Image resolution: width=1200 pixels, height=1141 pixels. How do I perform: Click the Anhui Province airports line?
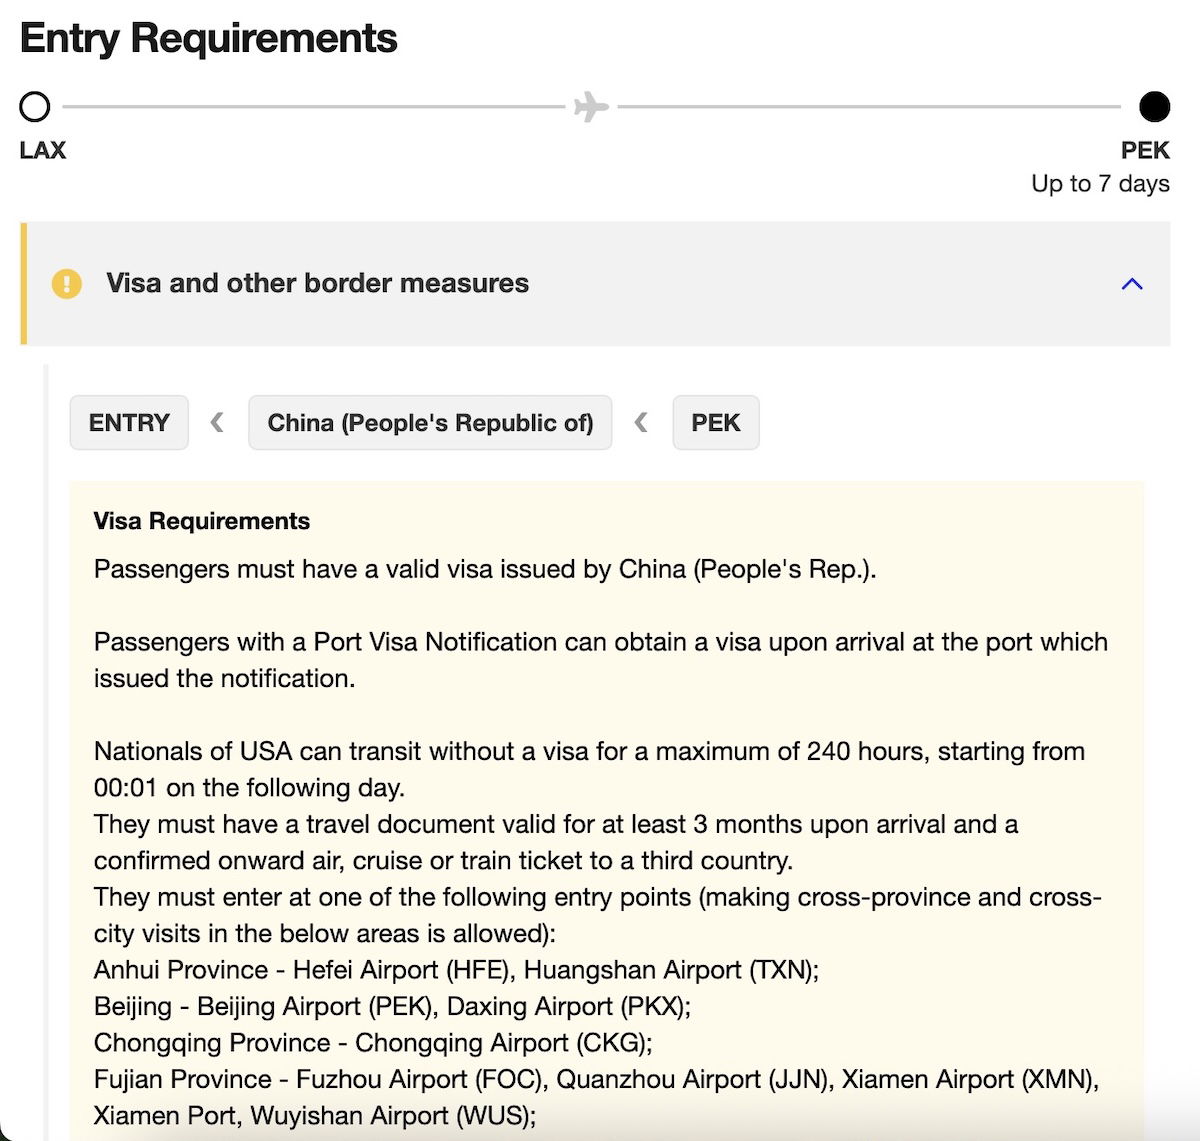[x=456, y=970]
